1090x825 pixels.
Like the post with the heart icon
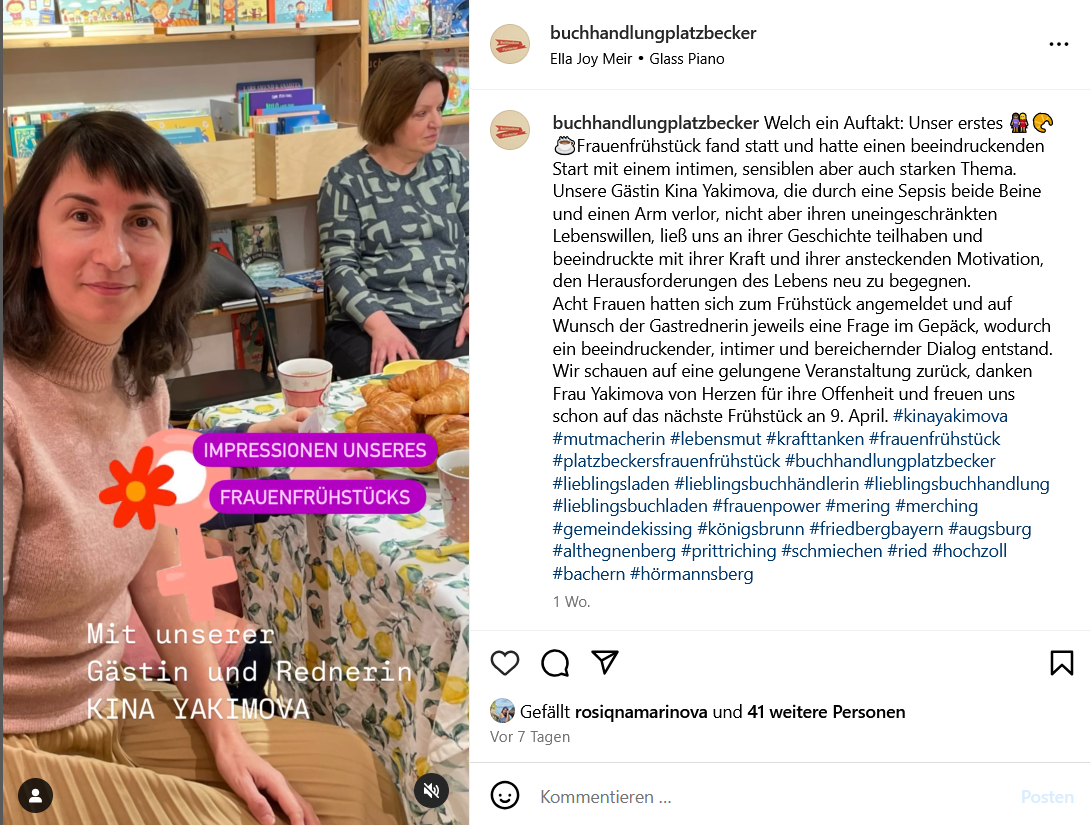pyautogui.click(x=505, y=663)
